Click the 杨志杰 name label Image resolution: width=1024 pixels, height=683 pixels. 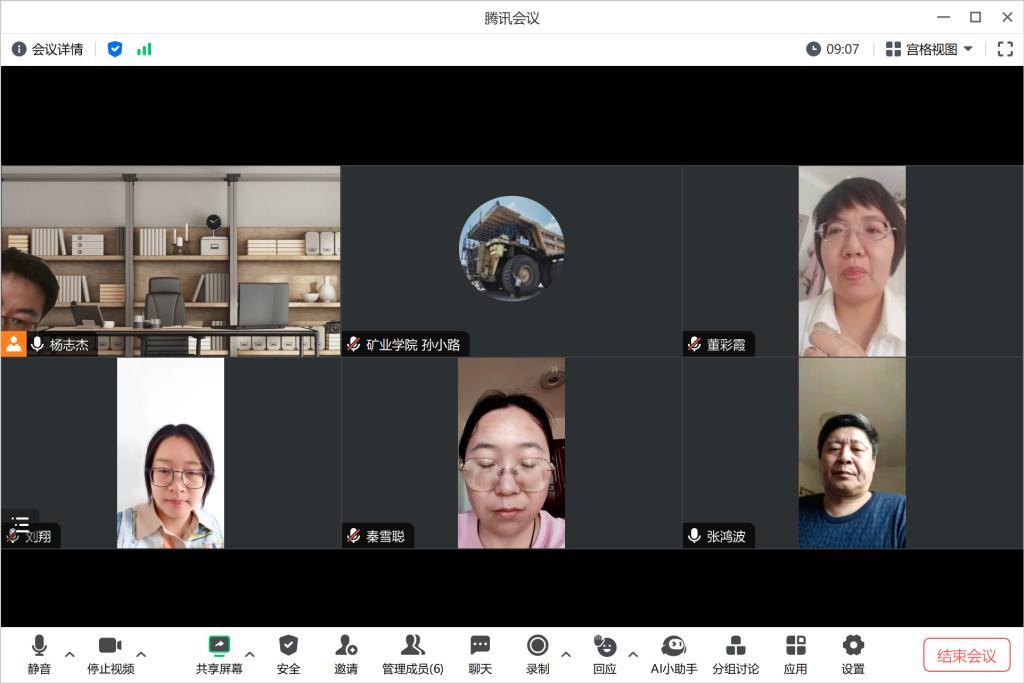(69, 345)
